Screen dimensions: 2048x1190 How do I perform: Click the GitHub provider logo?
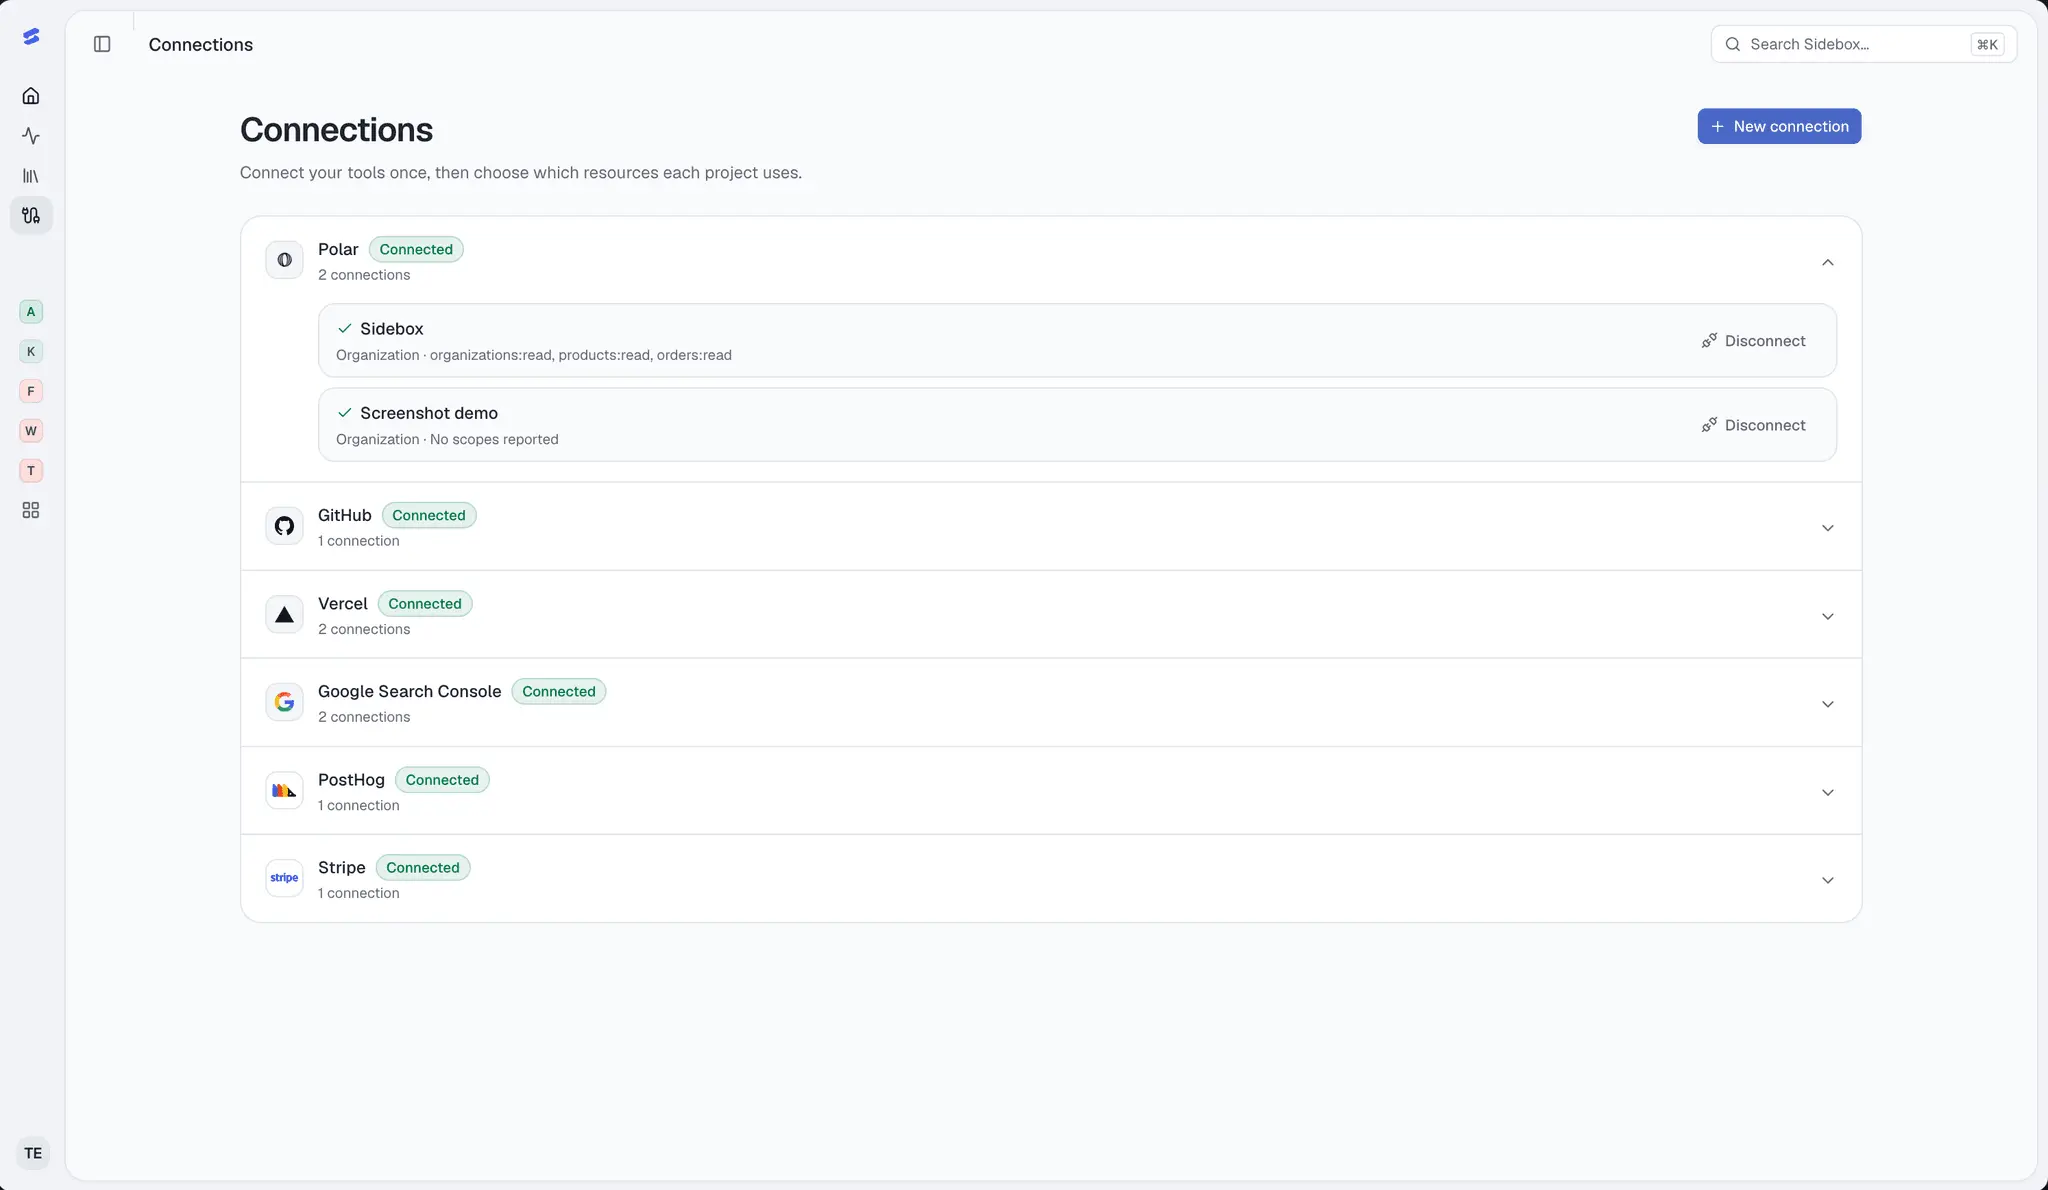pos(284,526)
